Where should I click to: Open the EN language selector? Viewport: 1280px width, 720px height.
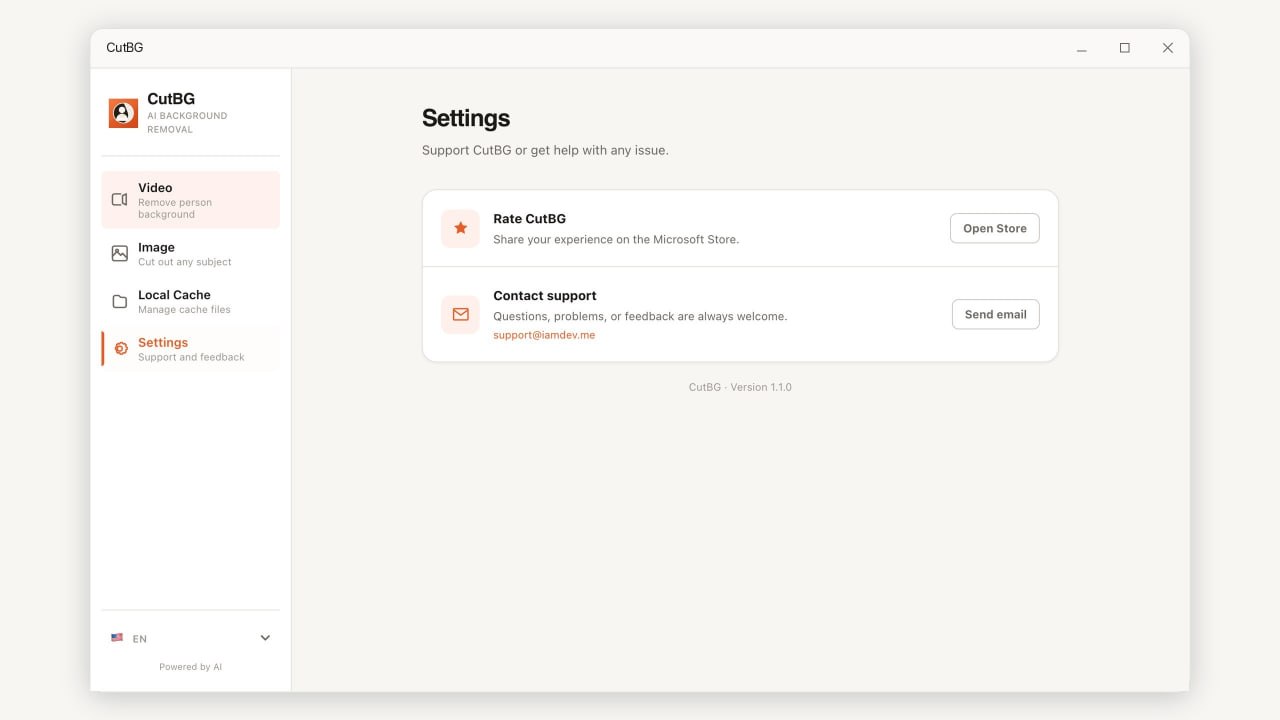(190, 638)
